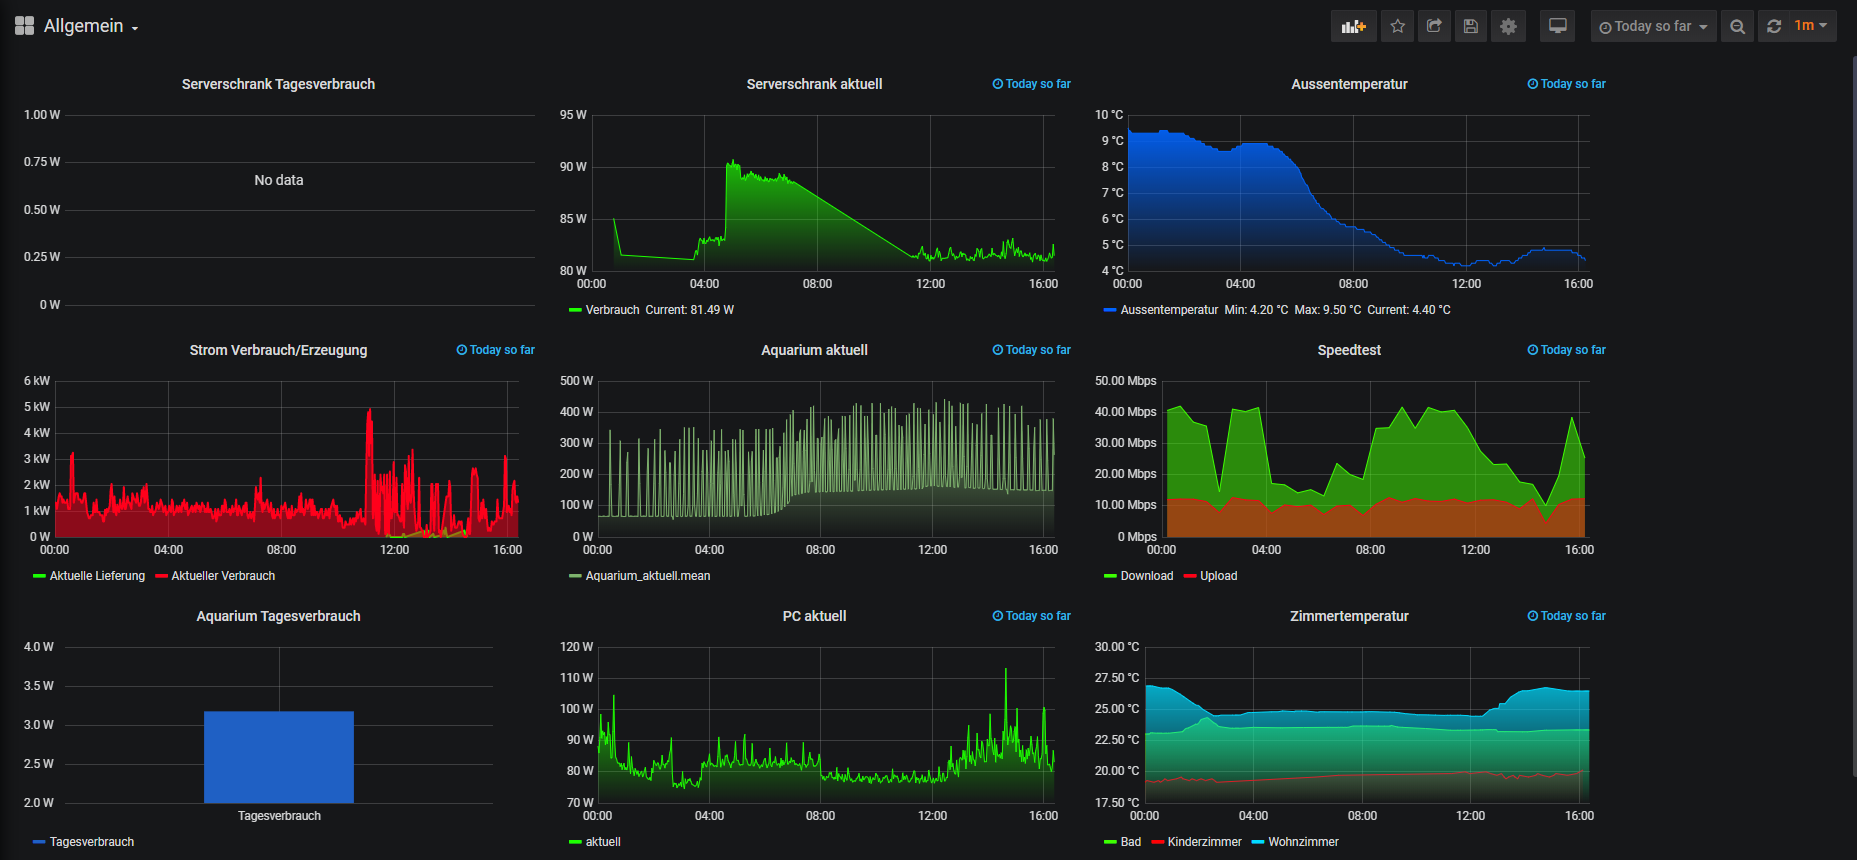Open dashboard settings gear

click(x=1508, y=26)
